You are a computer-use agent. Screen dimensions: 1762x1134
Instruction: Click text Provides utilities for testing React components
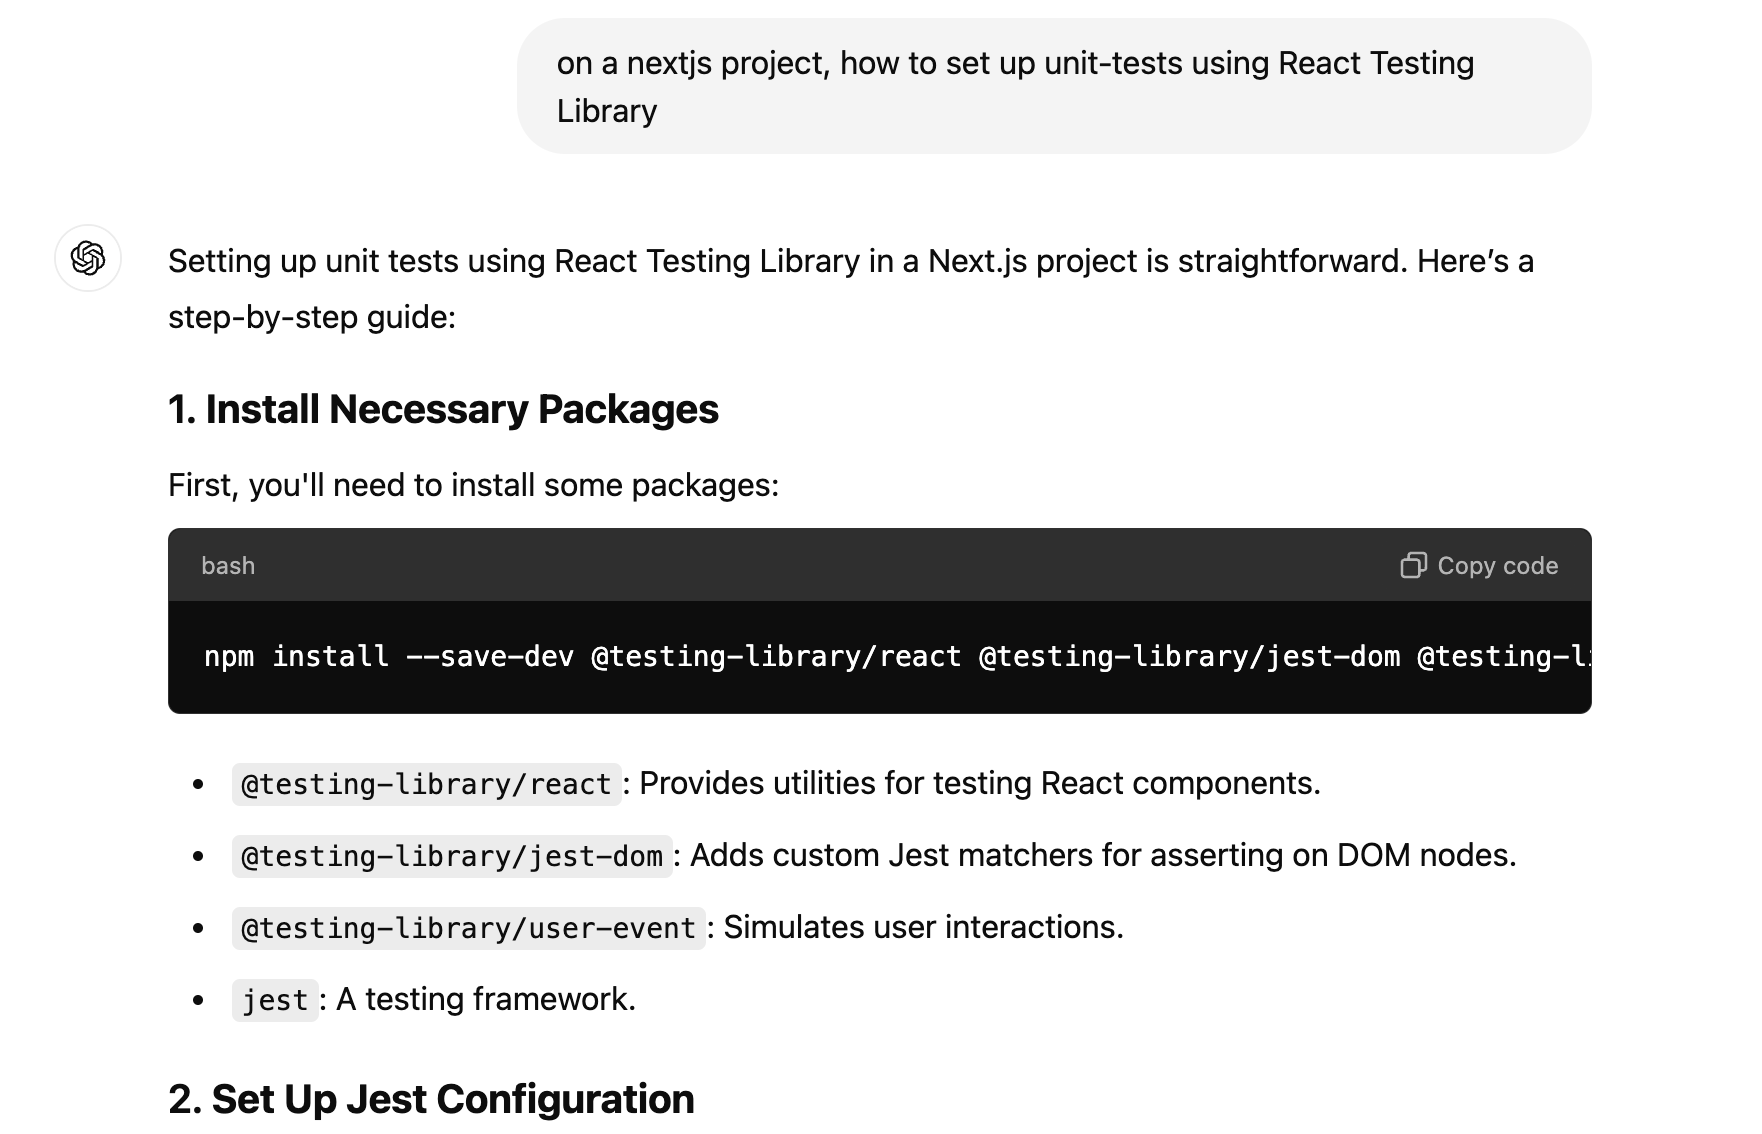pyautogui.click(x=980, y=783)
